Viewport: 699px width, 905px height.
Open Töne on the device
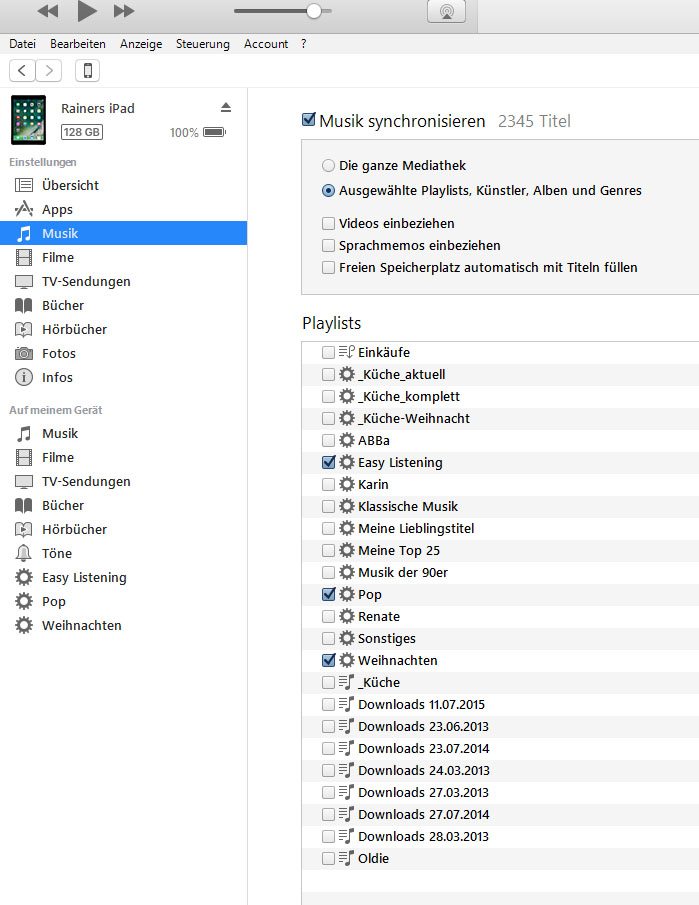pos(124,554)
